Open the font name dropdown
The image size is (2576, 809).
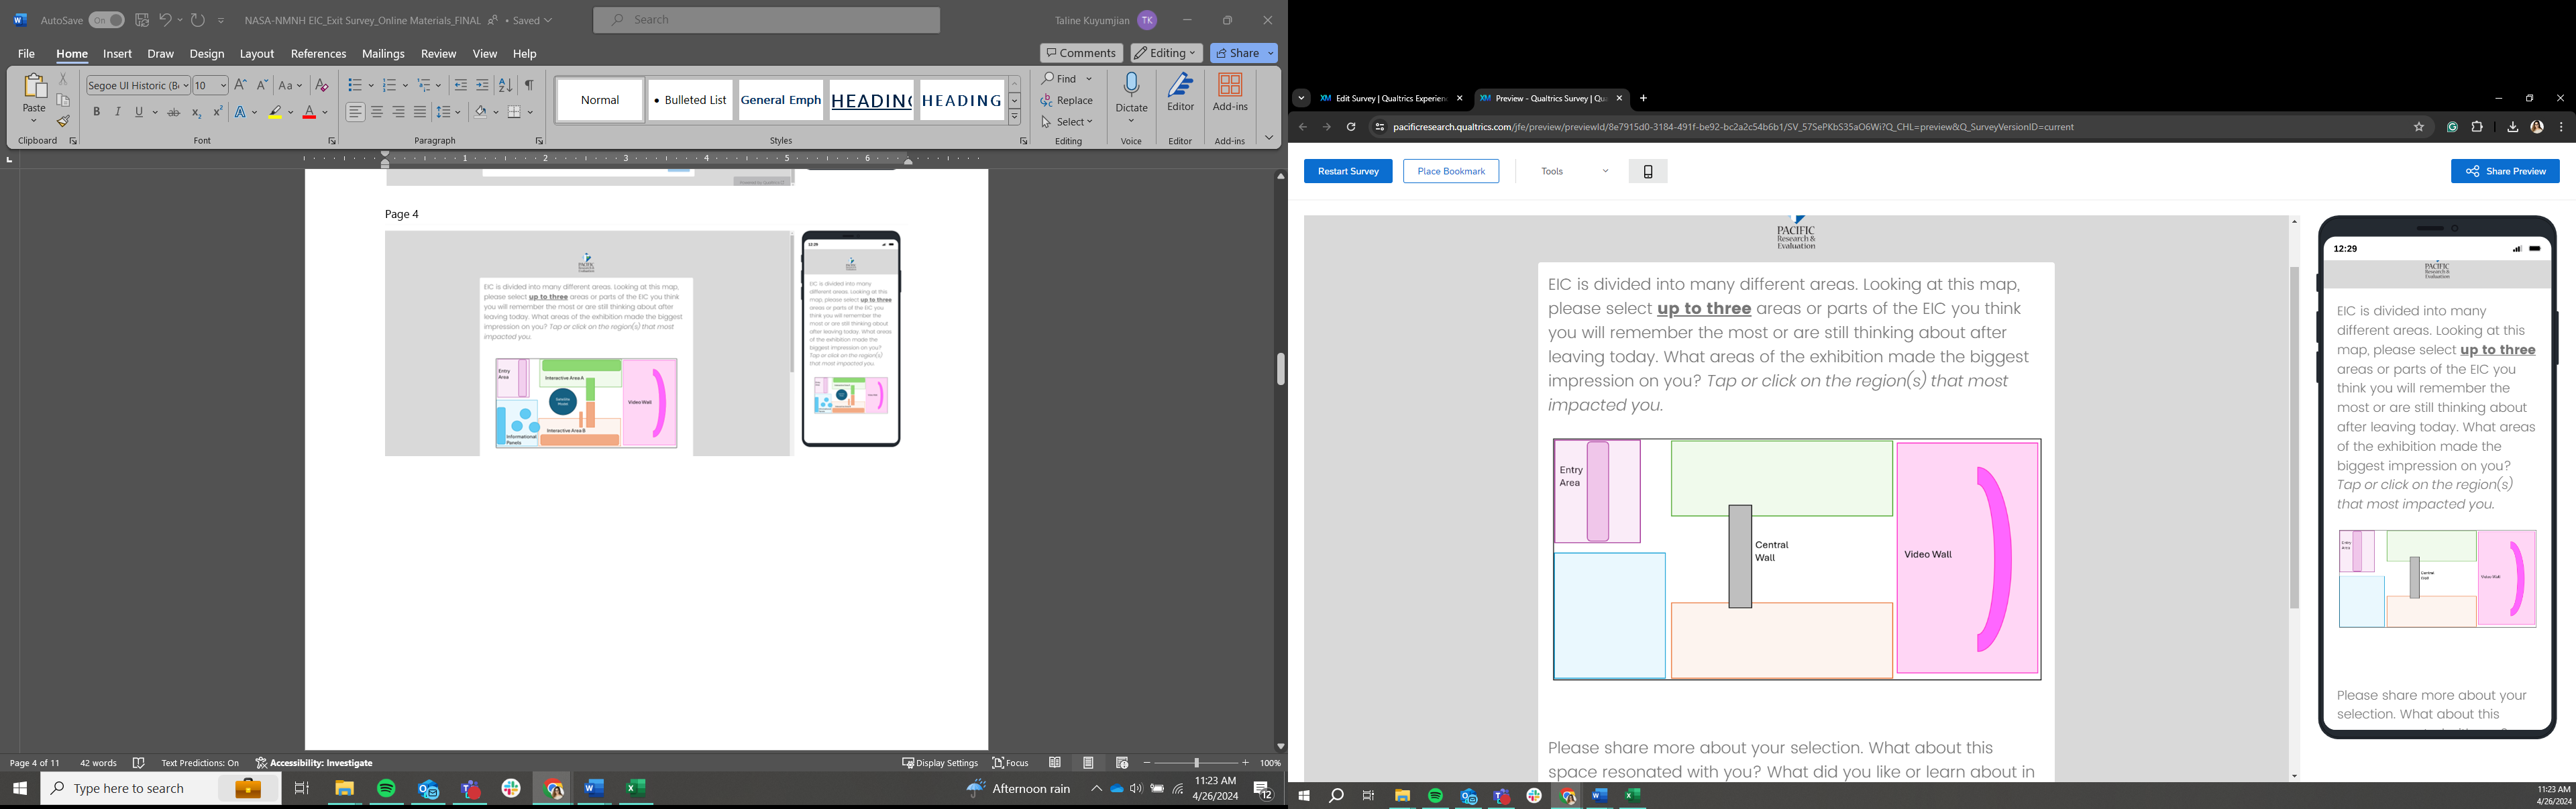(x=185, y=86)
